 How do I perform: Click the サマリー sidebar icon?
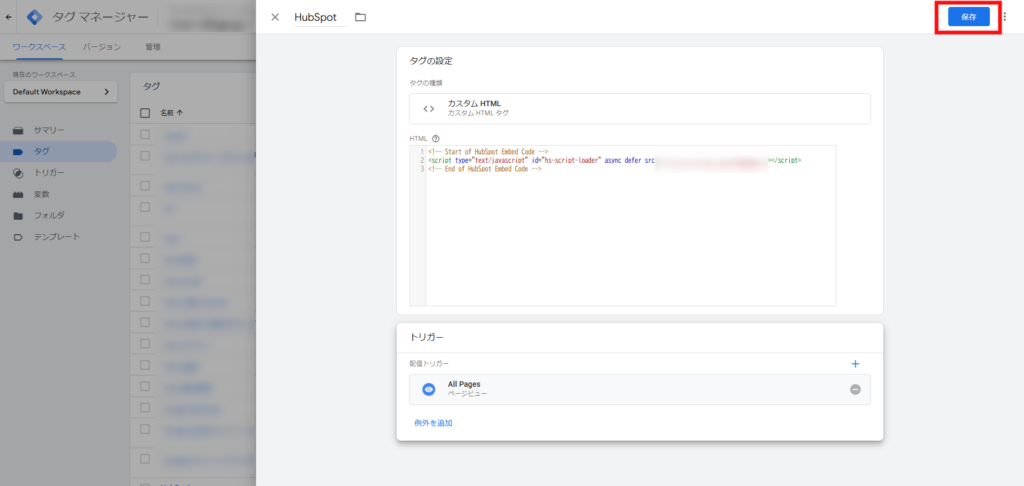coord(18,130)
